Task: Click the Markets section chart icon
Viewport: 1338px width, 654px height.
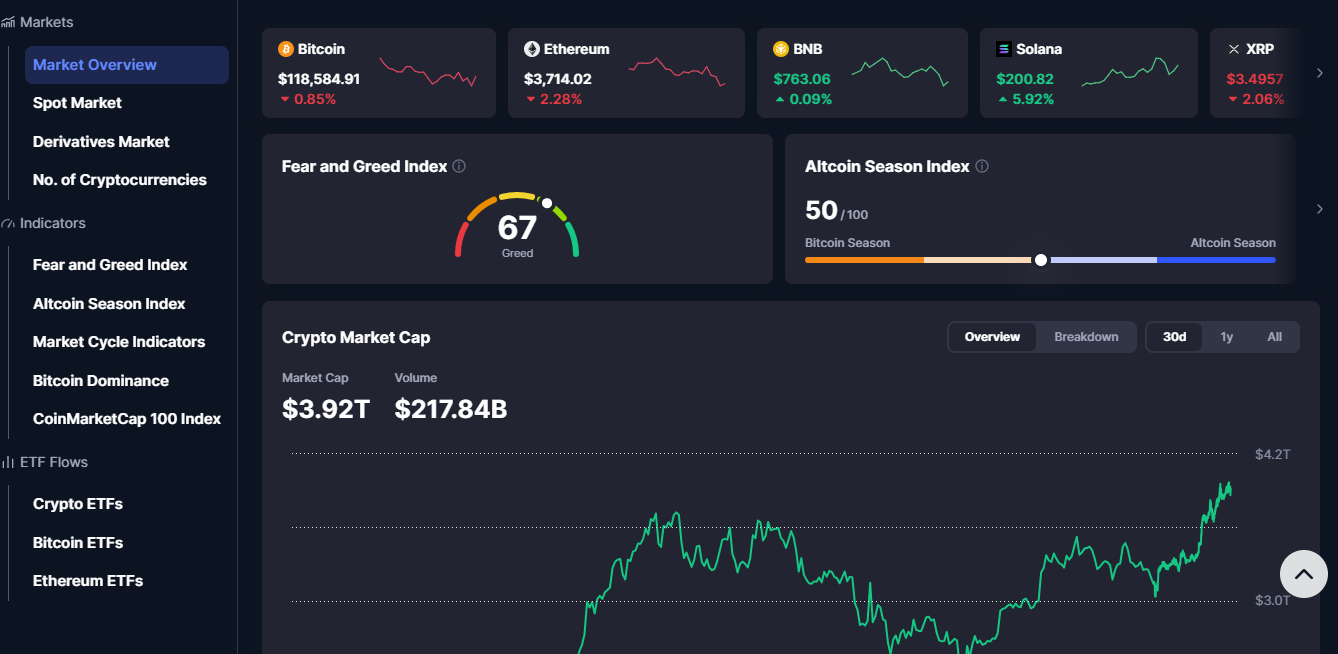Action: pyautogui.click(x=8, y=22)
